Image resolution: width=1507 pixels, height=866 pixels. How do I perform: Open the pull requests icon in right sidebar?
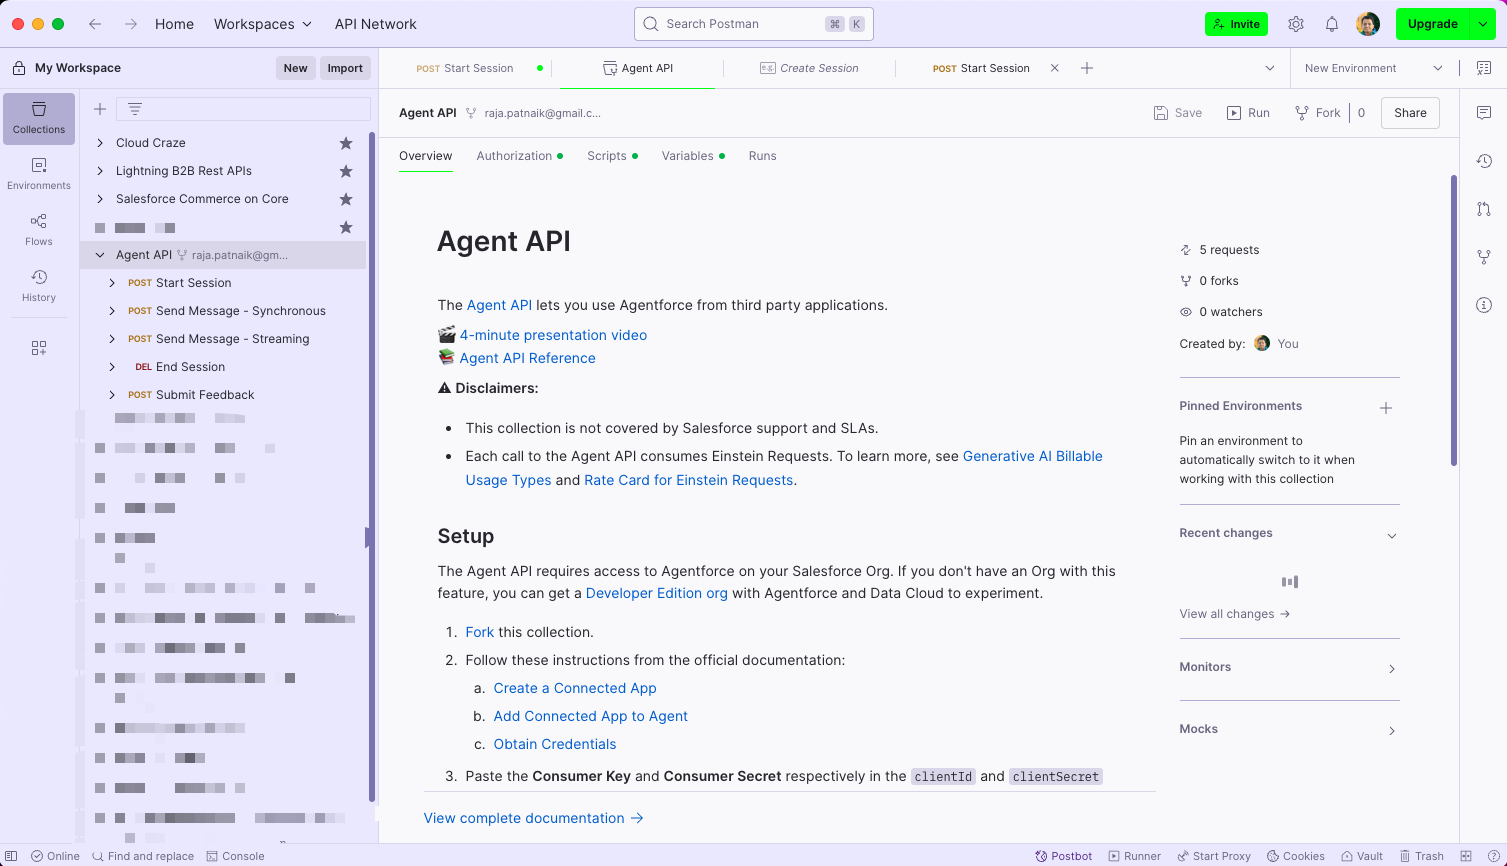click(1484, 209)
